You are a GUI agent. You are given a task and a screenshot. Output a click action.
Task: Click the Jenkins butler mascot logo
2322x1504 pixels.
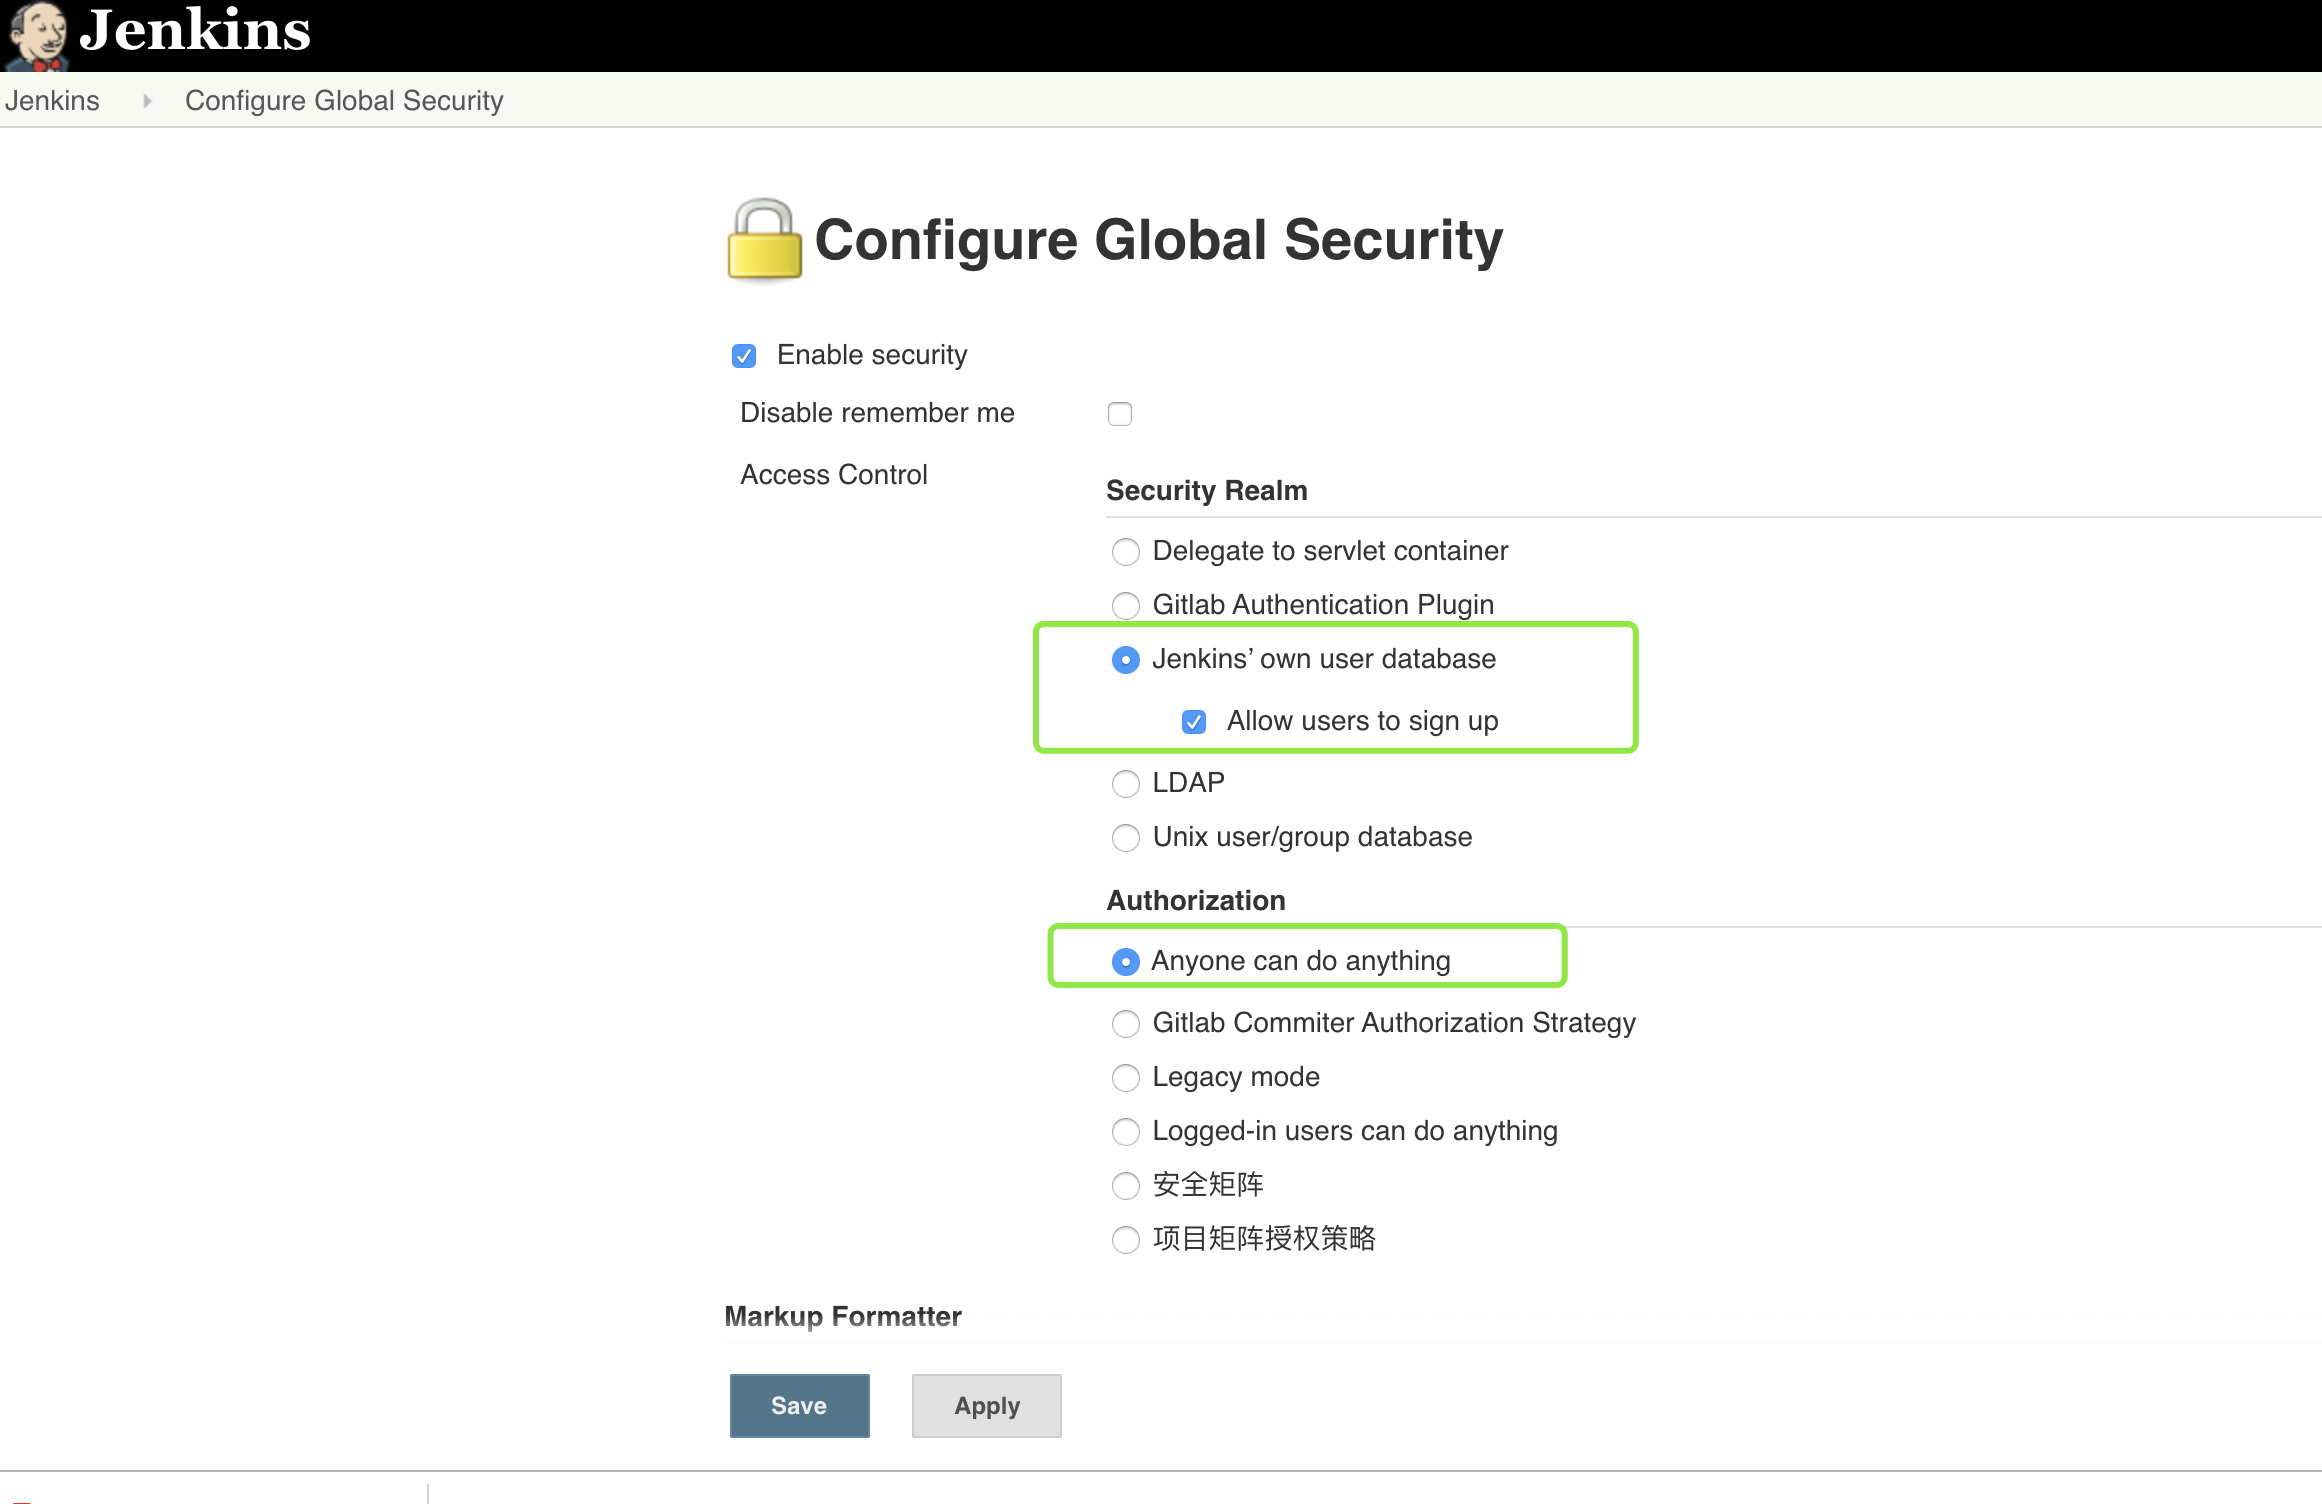pos(36,36)
